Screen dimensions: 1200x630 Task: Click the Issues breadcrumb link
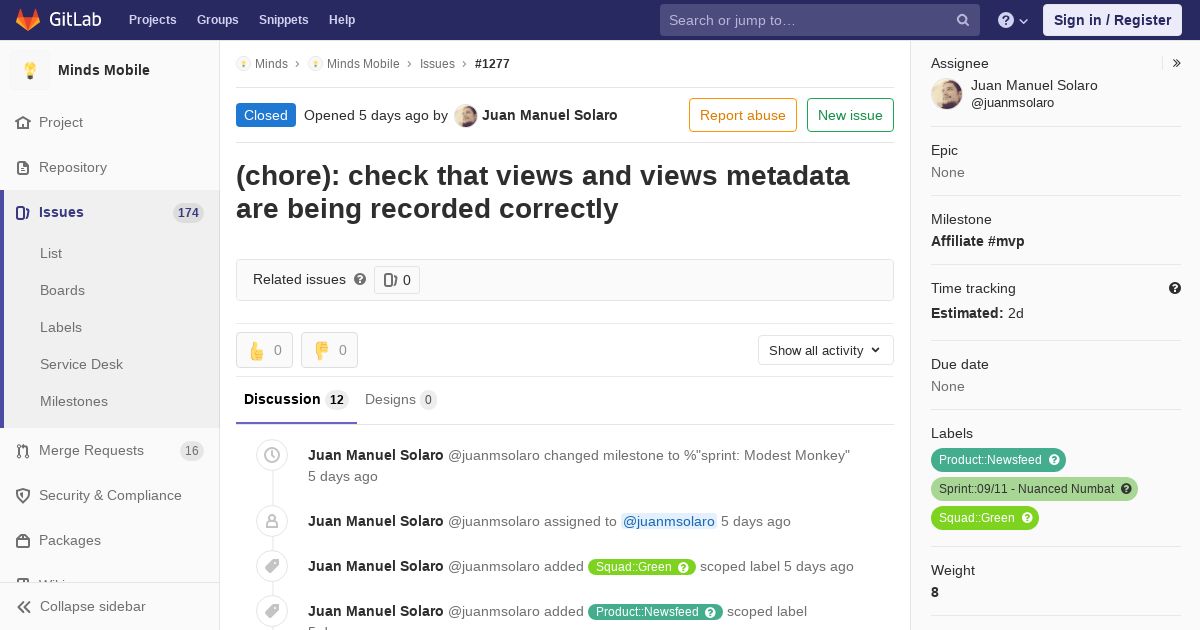point(437,63)
